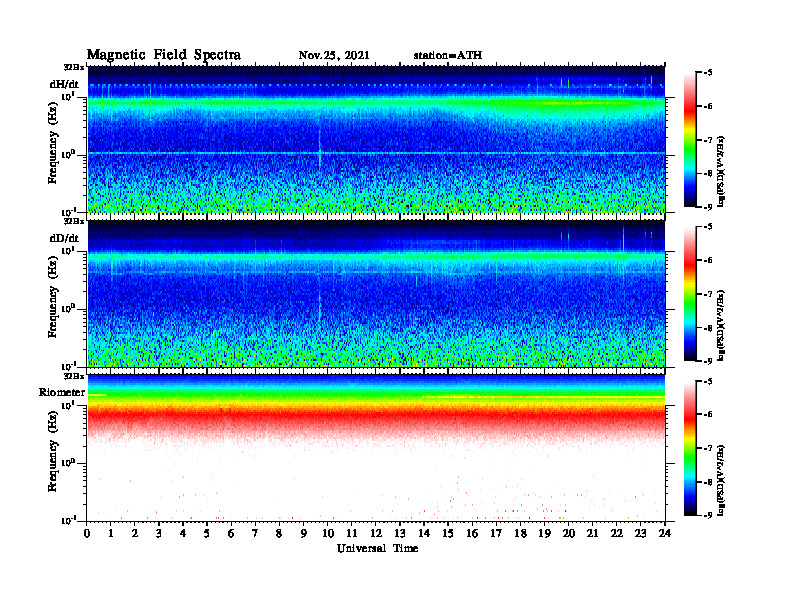The height and width of the screenshot is (612, 792).
Task: Click the "dH/dt" panel label
Action: point(64,84)
